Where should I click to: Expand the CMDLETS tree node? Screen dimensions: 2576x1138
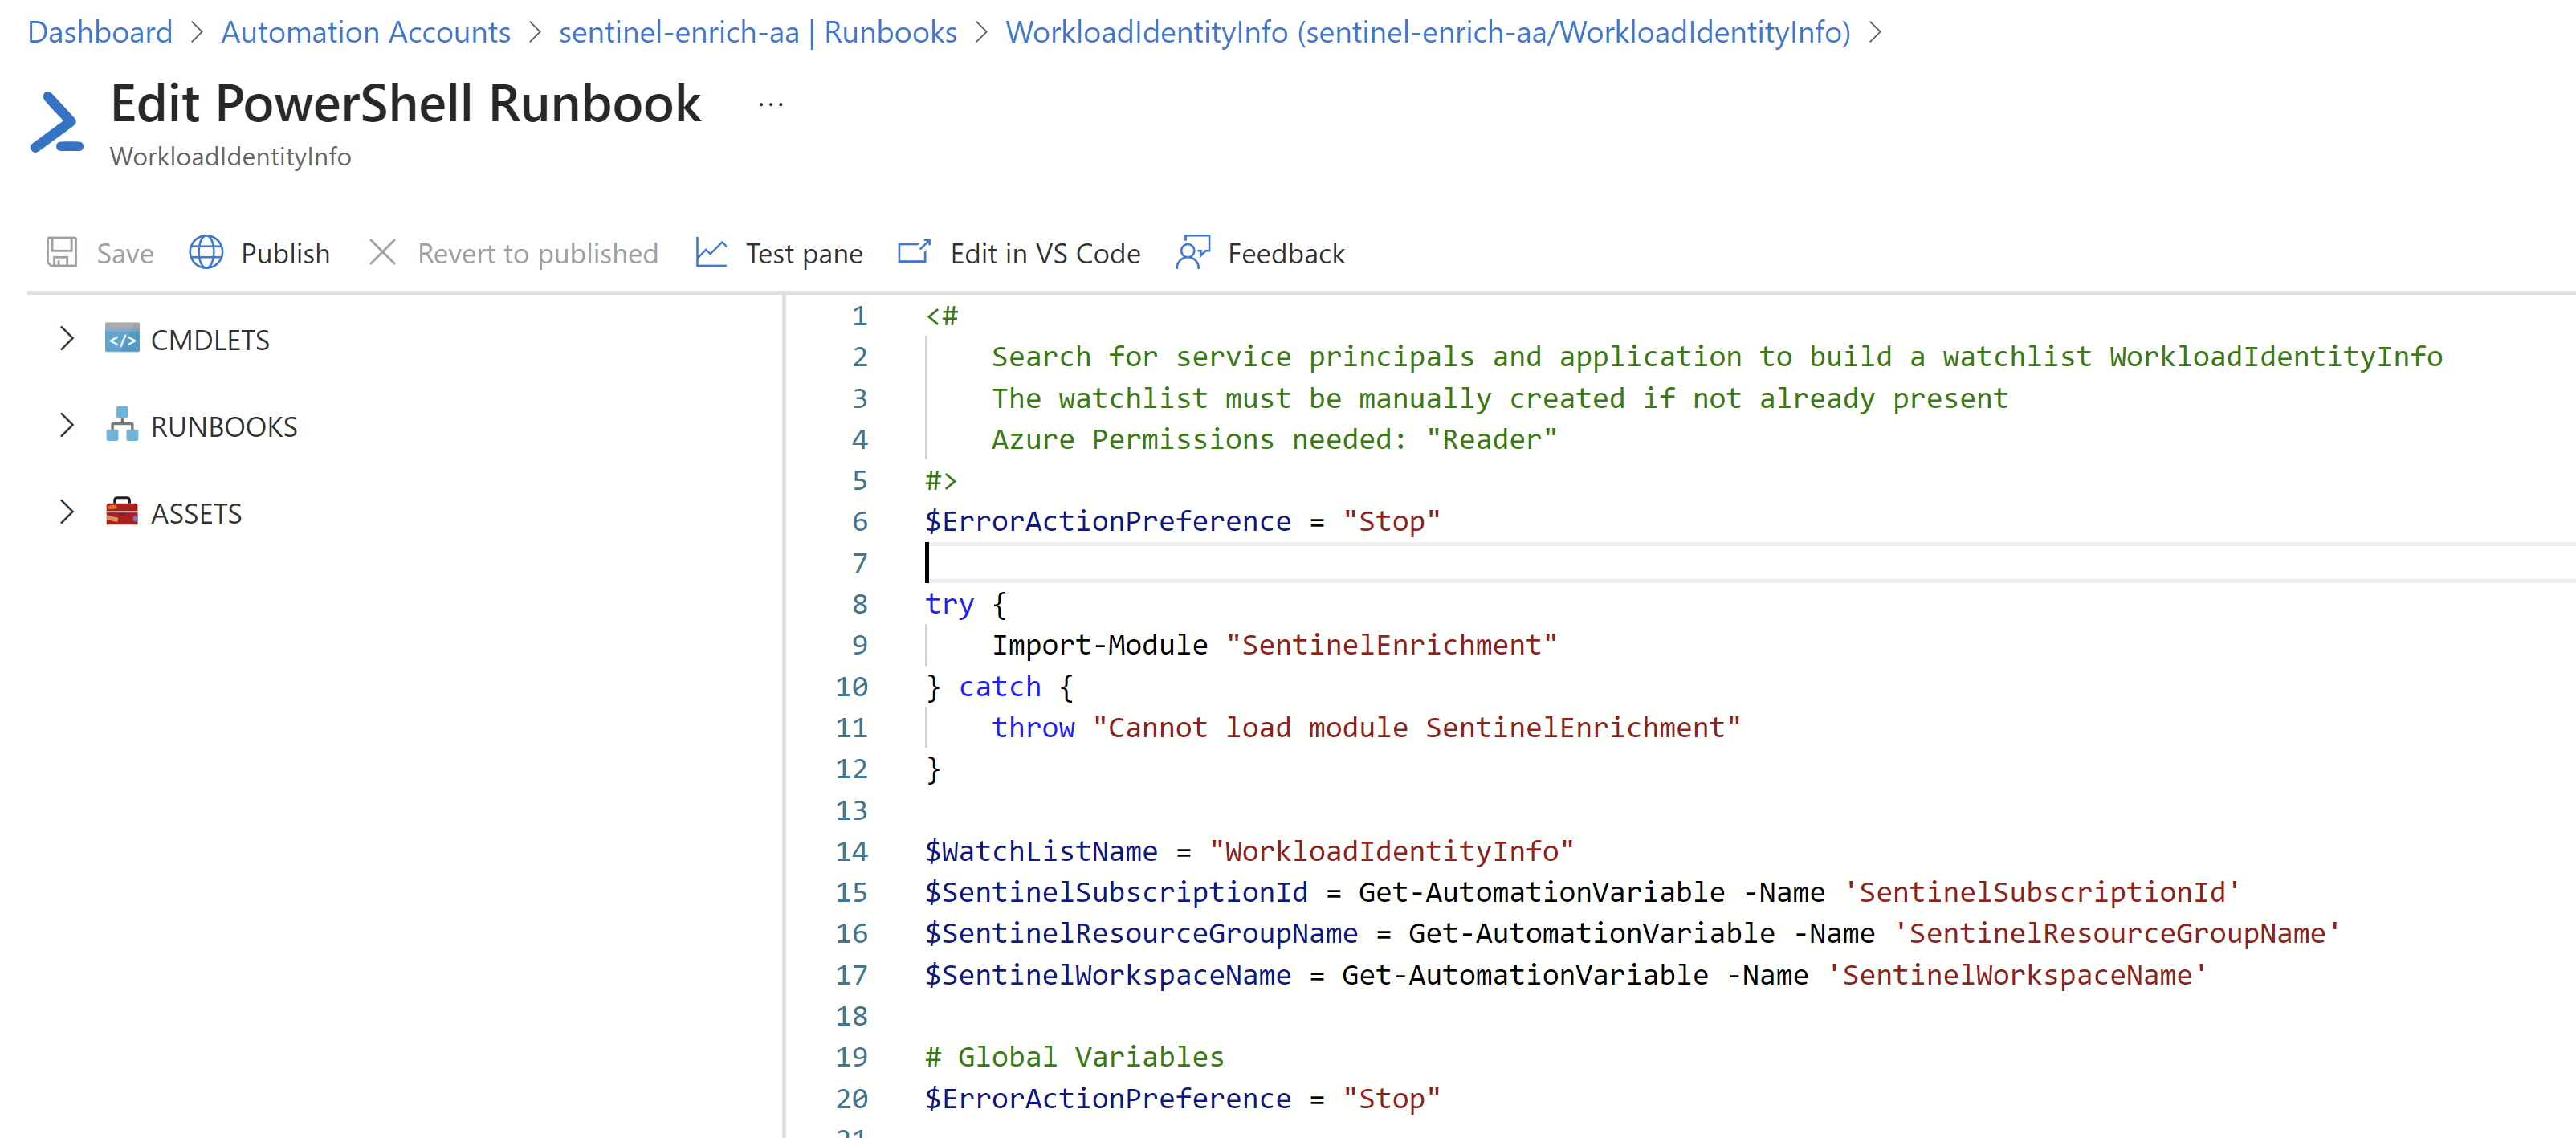click(x=66, y=339)
